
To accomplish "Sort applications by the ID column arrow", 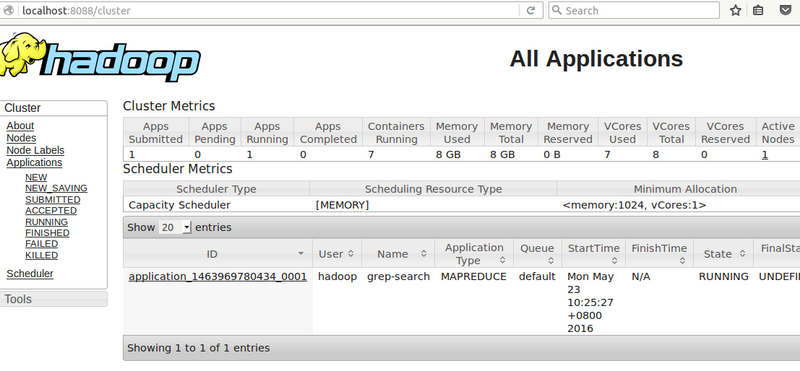I will pyautogui.click(x=301, y=253).
